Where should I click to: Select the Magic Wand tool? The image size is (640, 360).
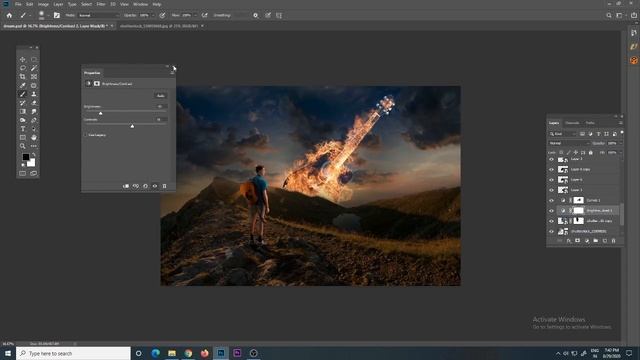point(34,68)
